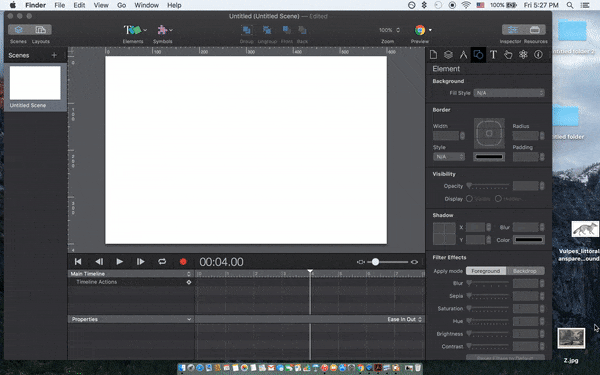Open the Symbols menu
600x375 pixels.
click(x=165, y=30)
